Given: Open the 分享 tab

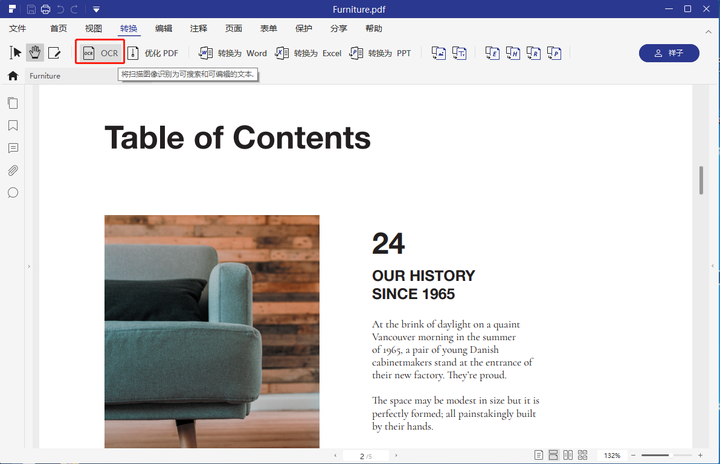Looking at the screenshot, I should tap(338, 28).
